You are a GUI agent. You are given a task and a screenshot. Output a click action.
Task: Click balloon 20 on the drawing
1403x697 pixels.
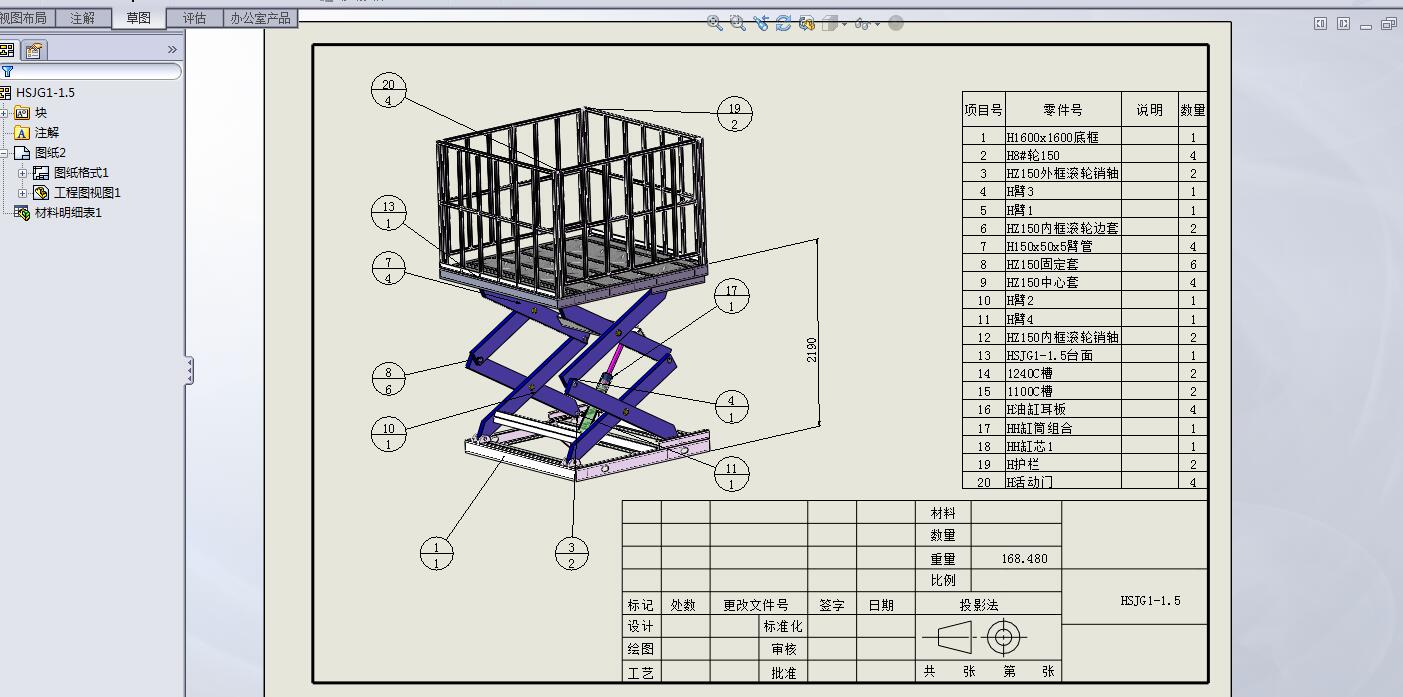click(388, 92)
